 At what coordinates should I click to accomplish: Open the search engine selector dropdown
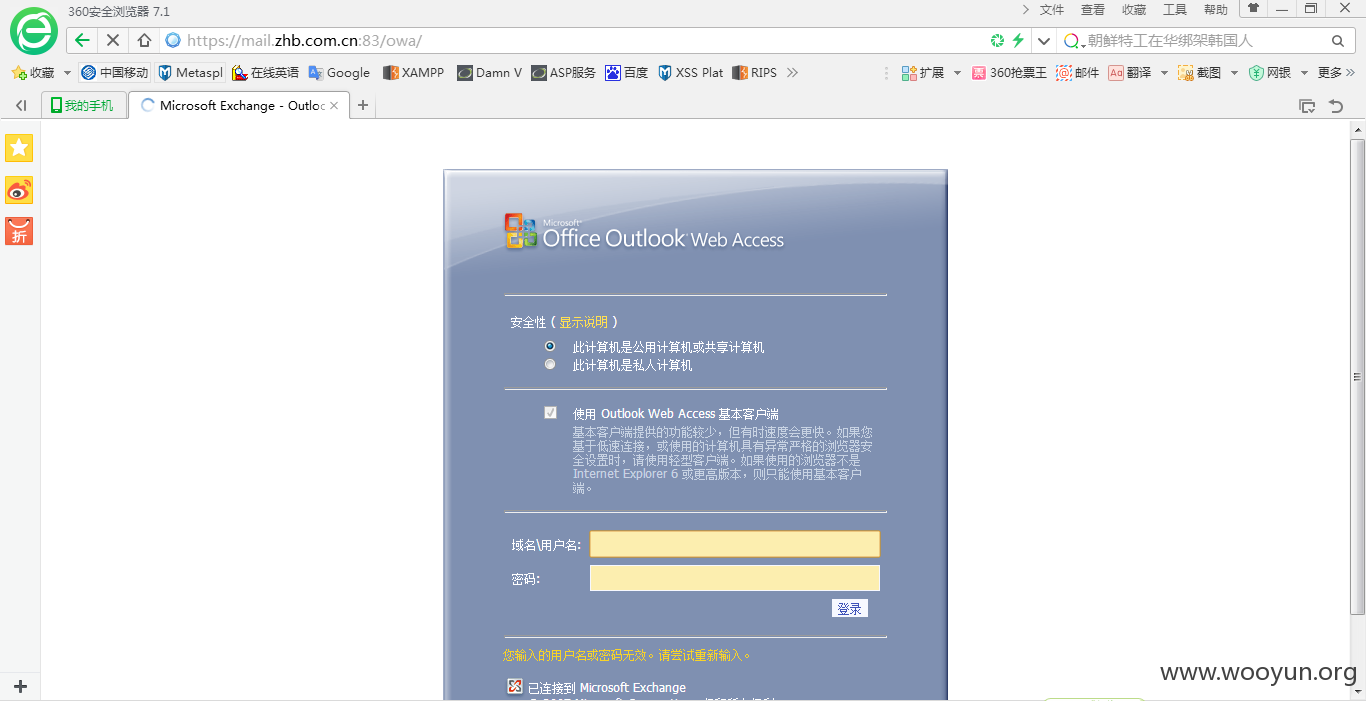coord(1074,41)
